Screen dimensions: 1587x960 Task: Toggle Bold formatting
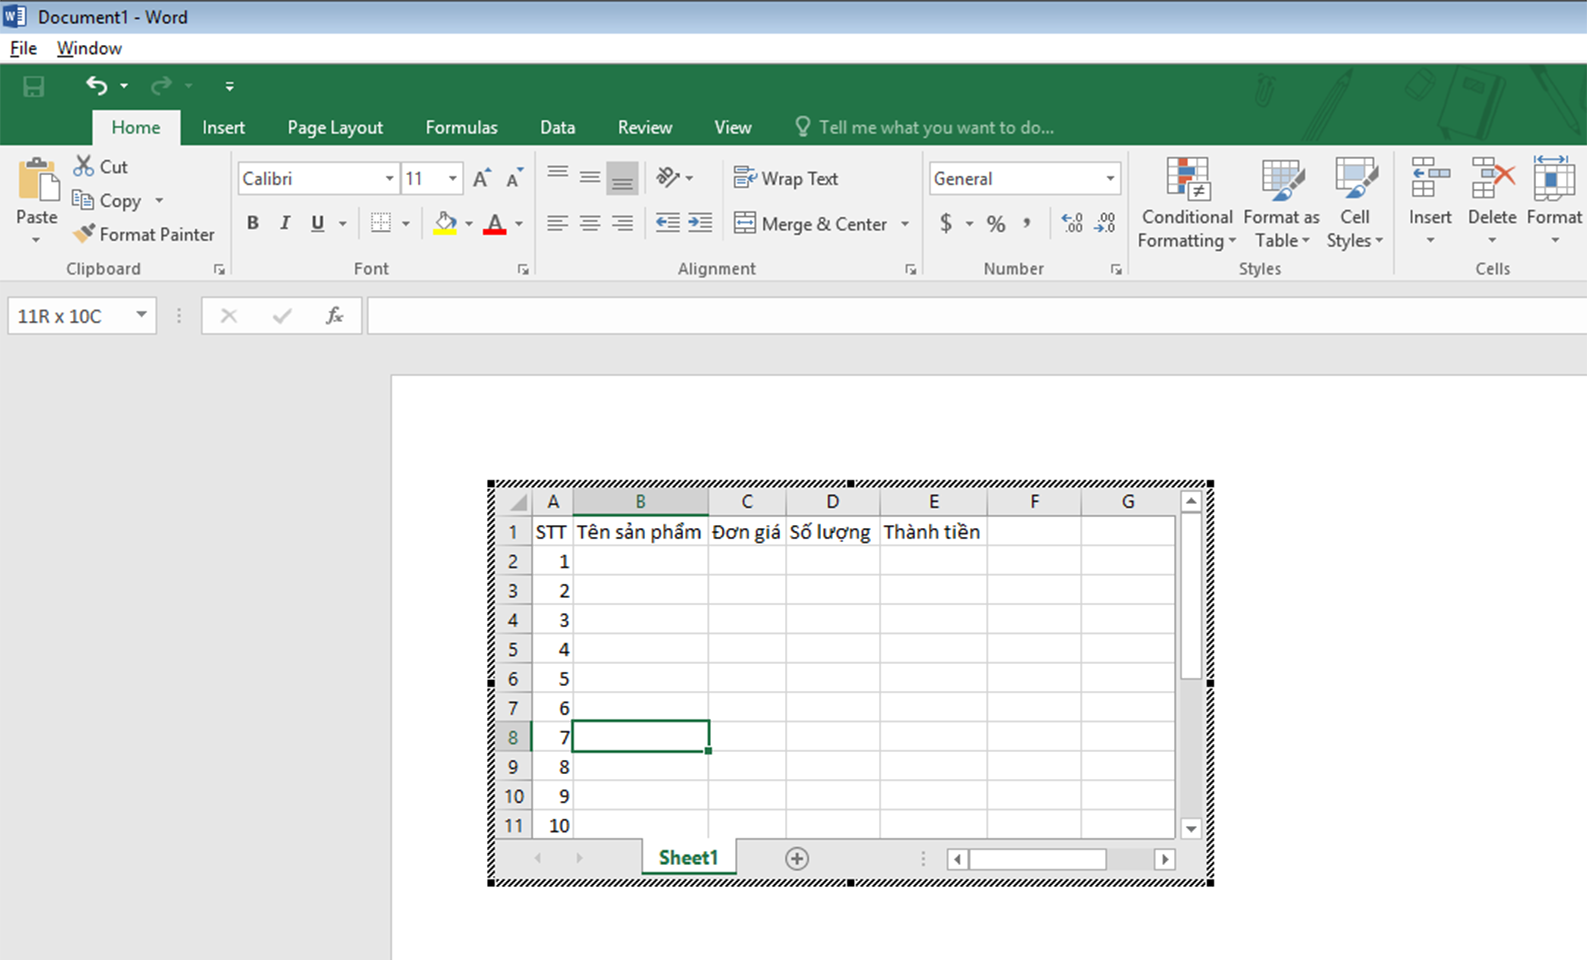(x=253, y=223)
